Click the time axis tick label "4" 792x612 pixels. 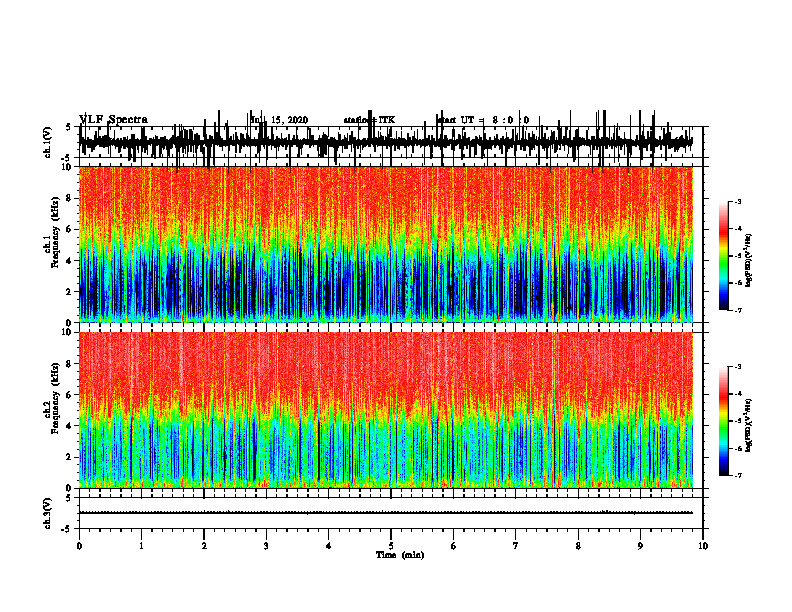329,546
